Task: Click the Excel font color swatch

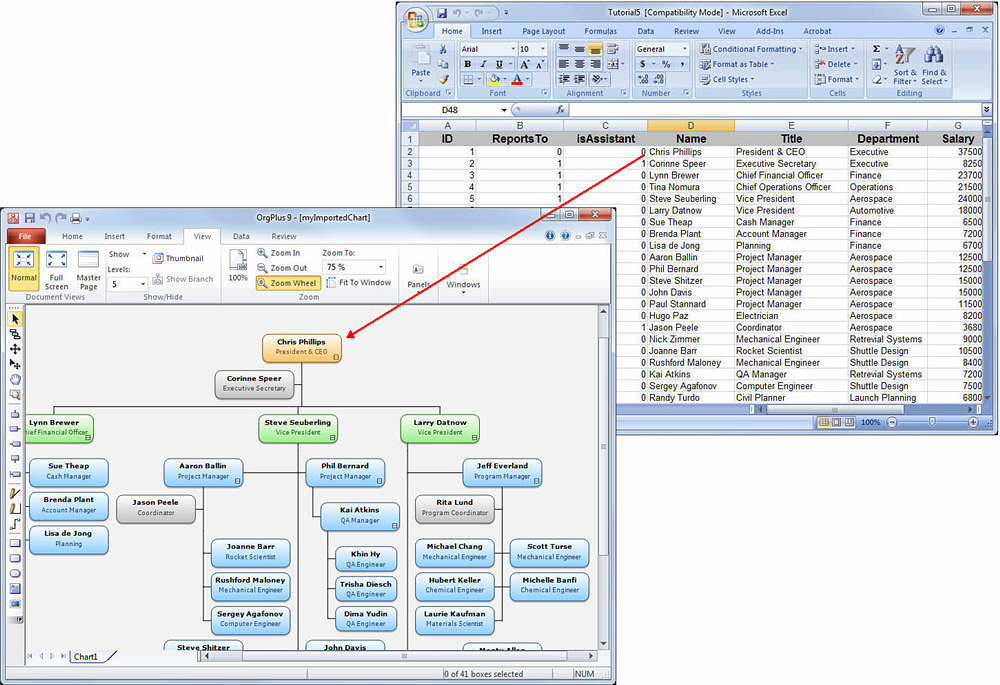Action: [517, 80]
